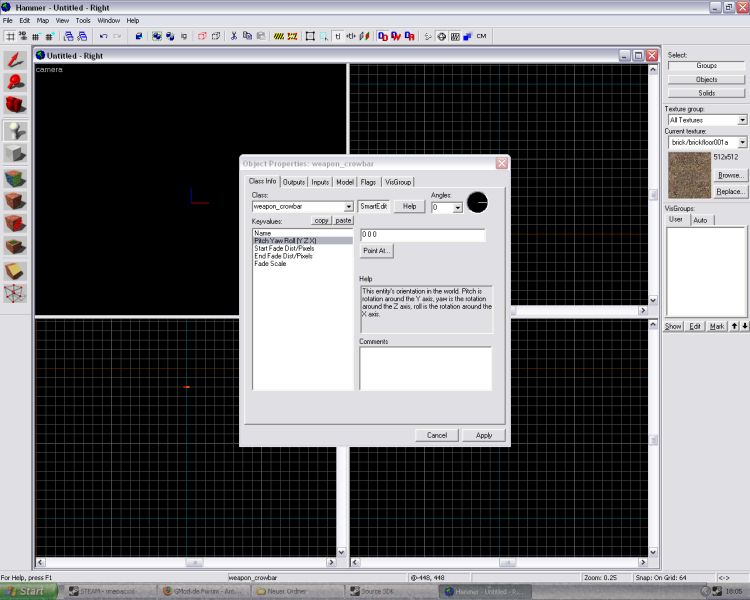
Task: Expand the Texture group dropdown
Action: tap(742, 120)
